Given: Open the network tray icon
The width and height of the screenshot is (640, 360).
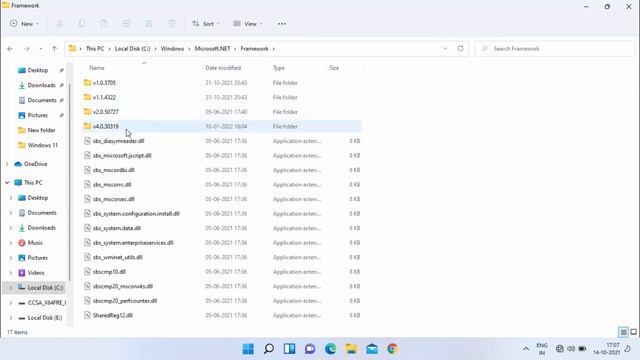Looking at the screenshot, I should 560,349.
